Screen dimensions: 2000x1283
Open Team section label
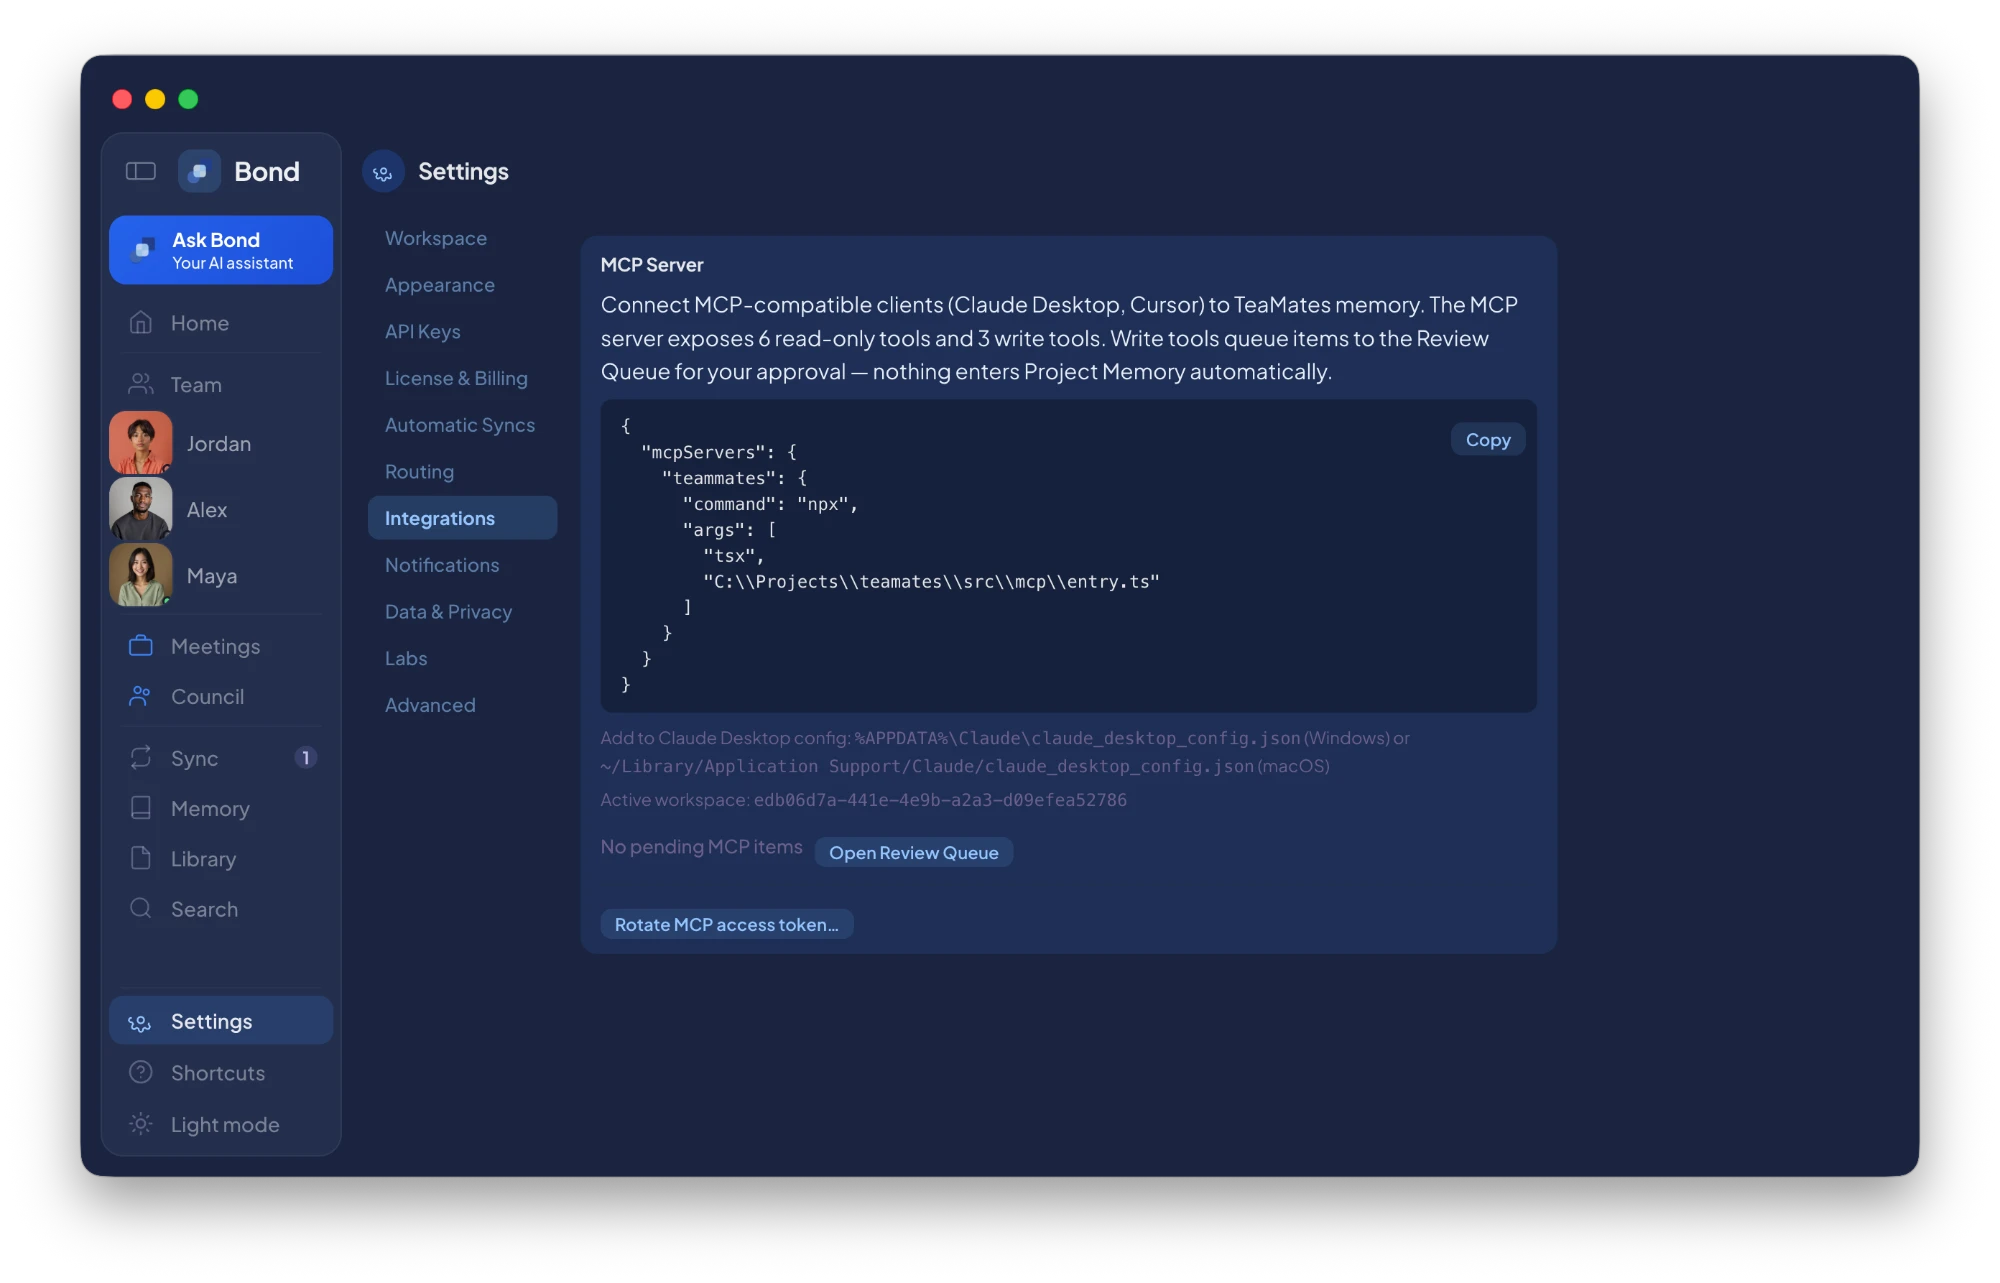pos(196,385)
